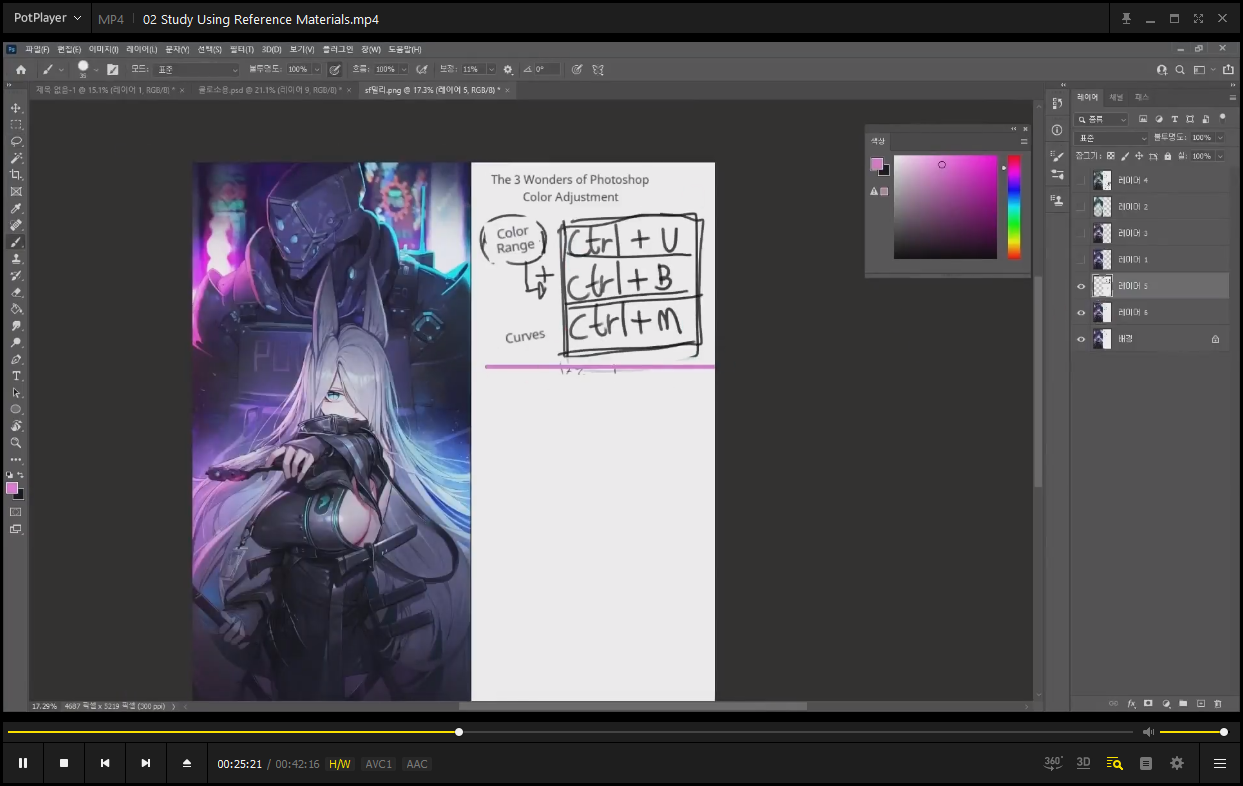Select the Eyedropper tool
This screenshot has width=1243, height=786.
pos(16,208)
